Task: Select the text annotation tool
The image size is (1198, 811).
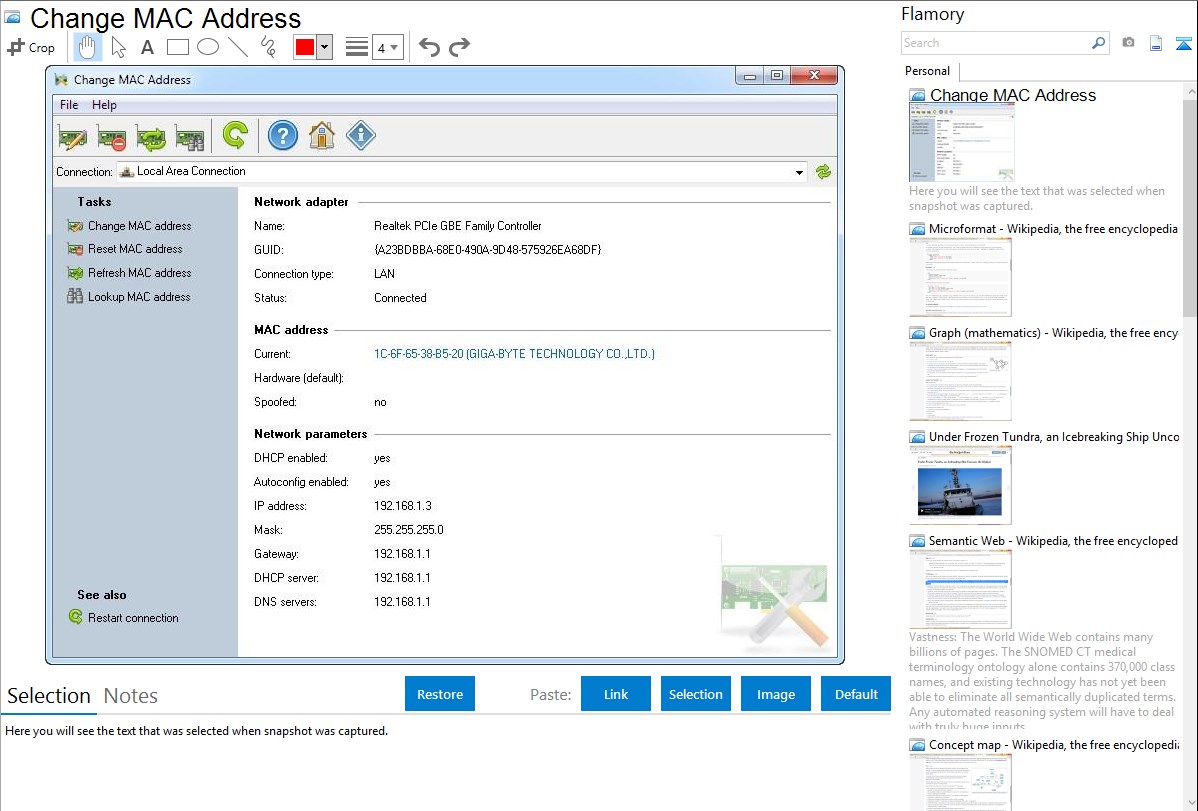Action: (147, 47)
